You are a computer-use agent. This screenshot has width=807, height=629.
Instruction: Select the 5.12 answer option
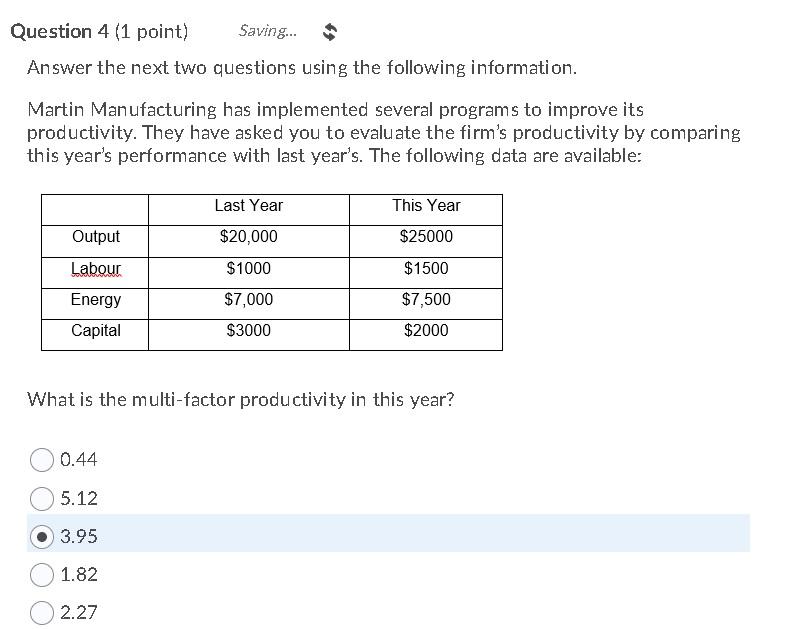tap(43, 498)
